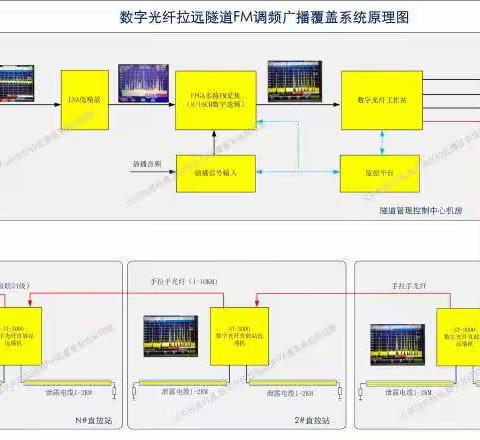Click terminating resistor at N#直放站 cable end
Viewport: 480px width, 440px height.
(x=114, y=391)
